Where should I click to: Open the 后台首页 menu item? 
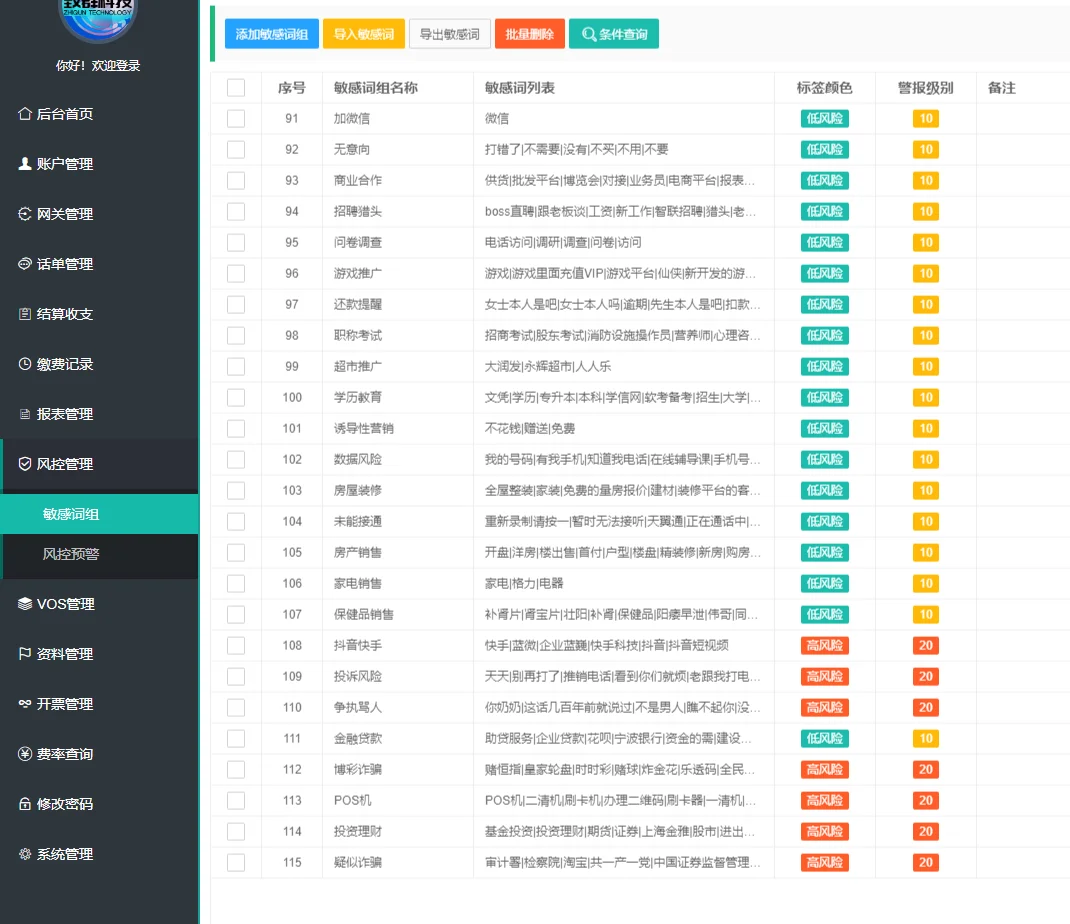[99, 114]
